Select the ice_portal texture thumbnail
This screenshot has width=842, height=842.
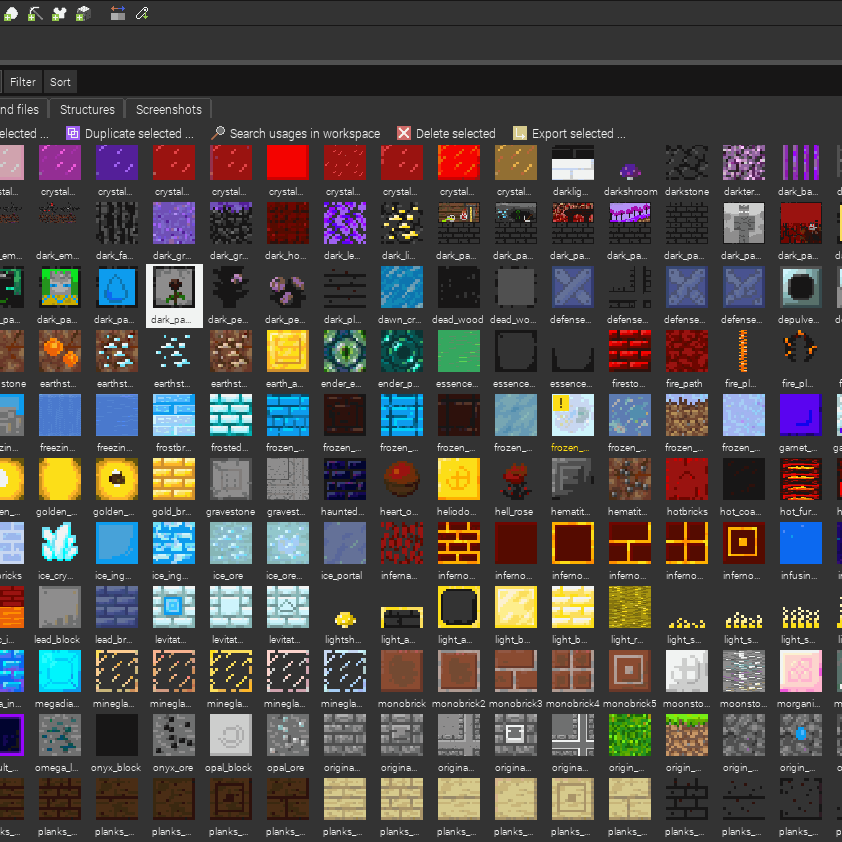(x=344, y=550)
